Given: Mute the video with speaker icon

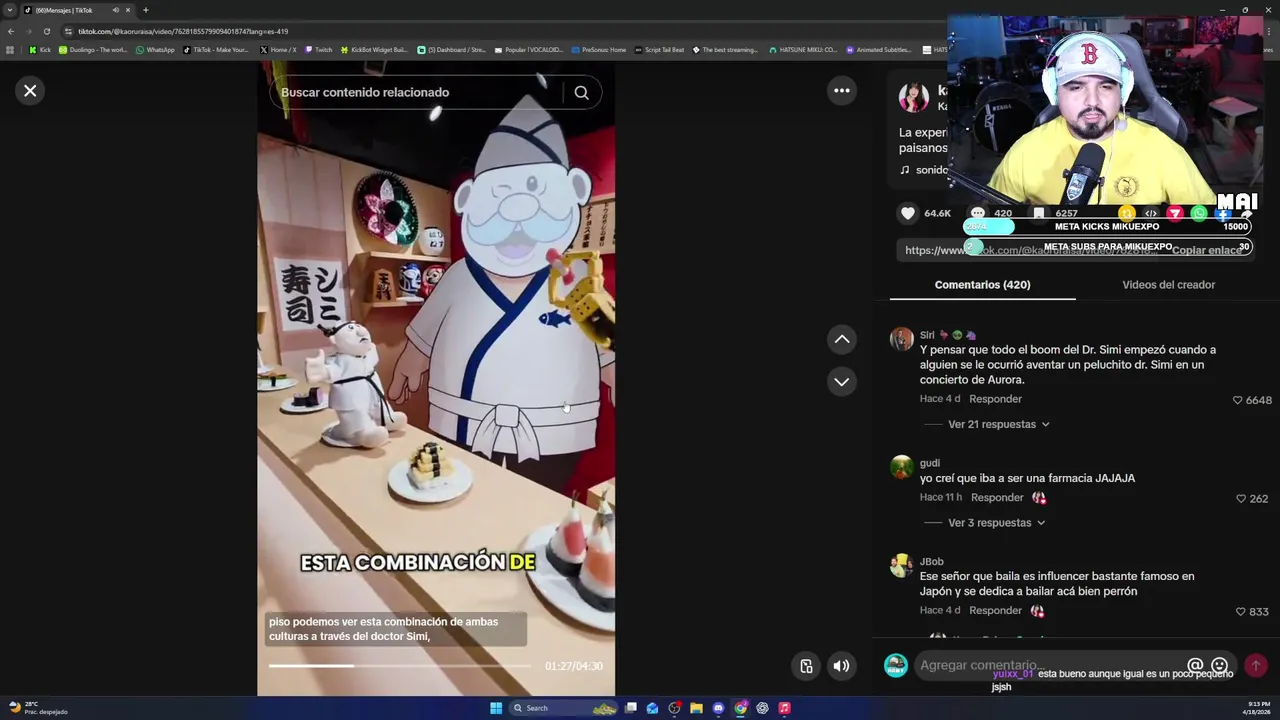Looking at the screenshot, I should [842, 666].
